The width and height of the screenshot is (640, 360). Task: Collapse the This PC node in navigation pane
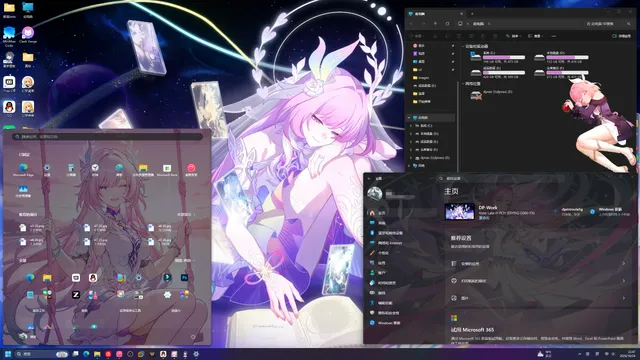pyautogui.click(x=409, y=118)
